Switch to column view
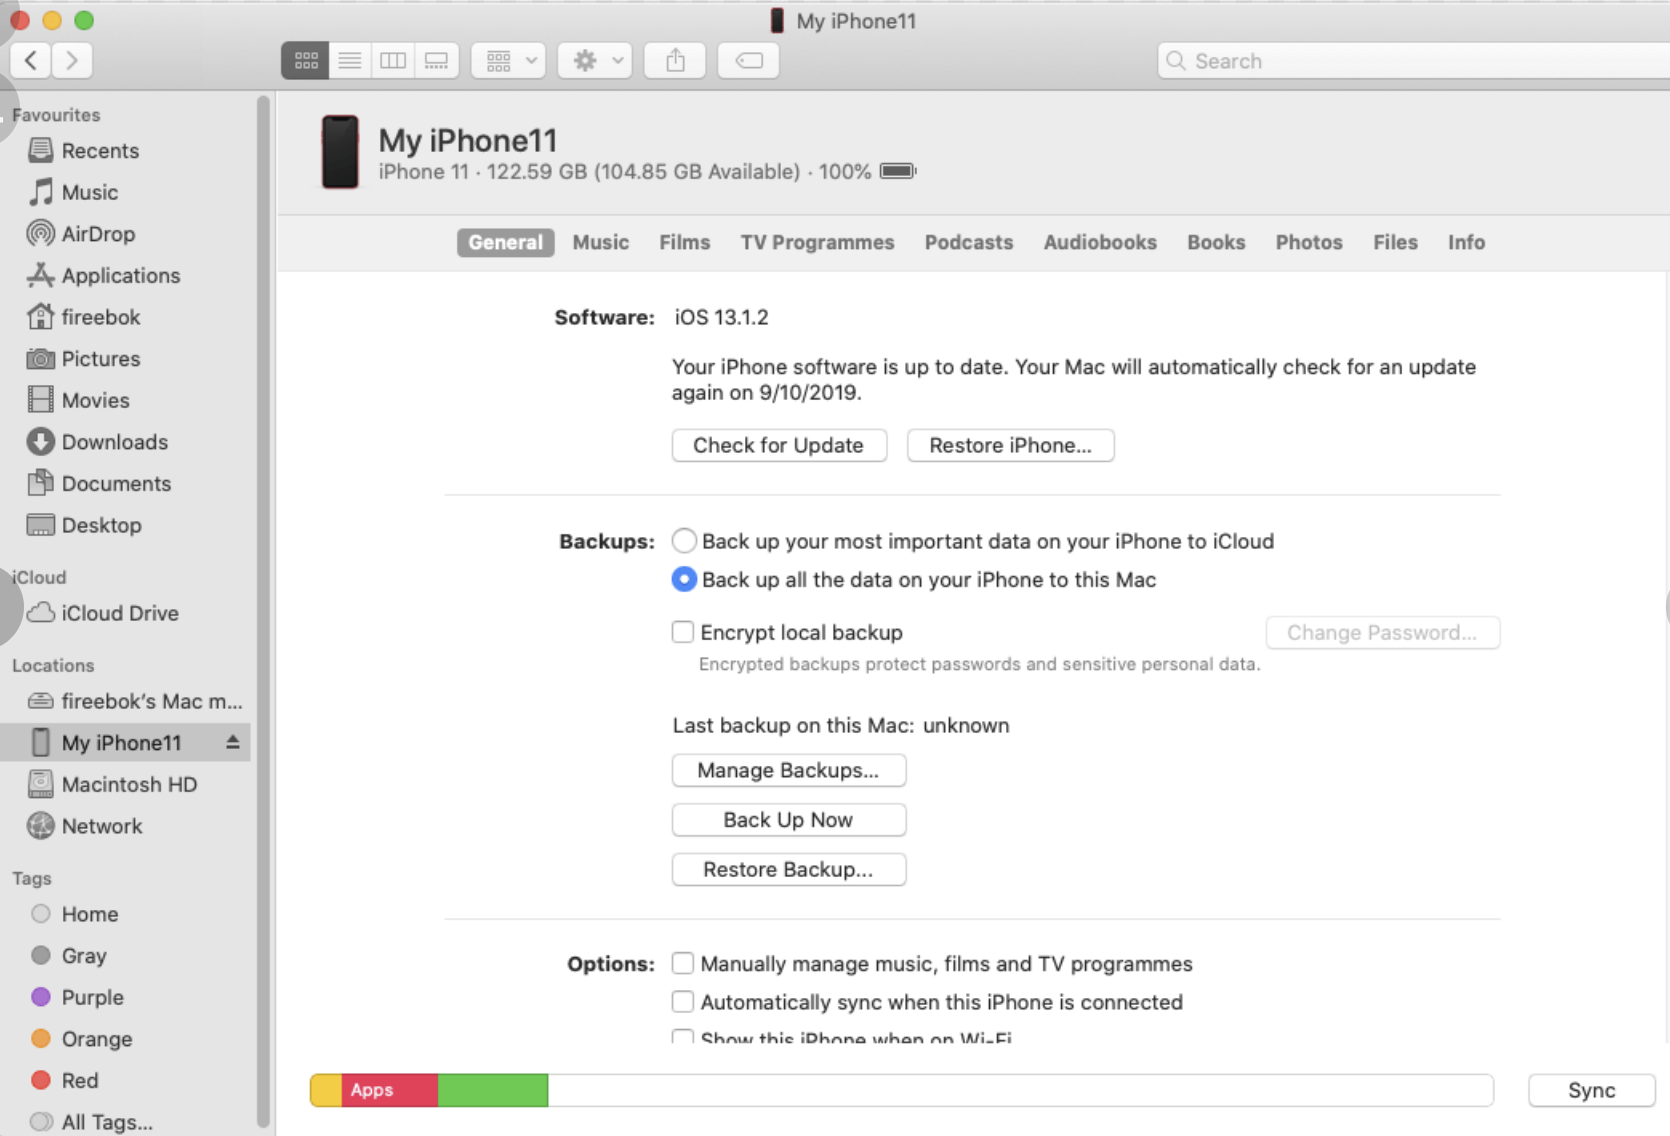Image resolution: width=1670 pixels, height=1136 pixels. coord(393,61)
